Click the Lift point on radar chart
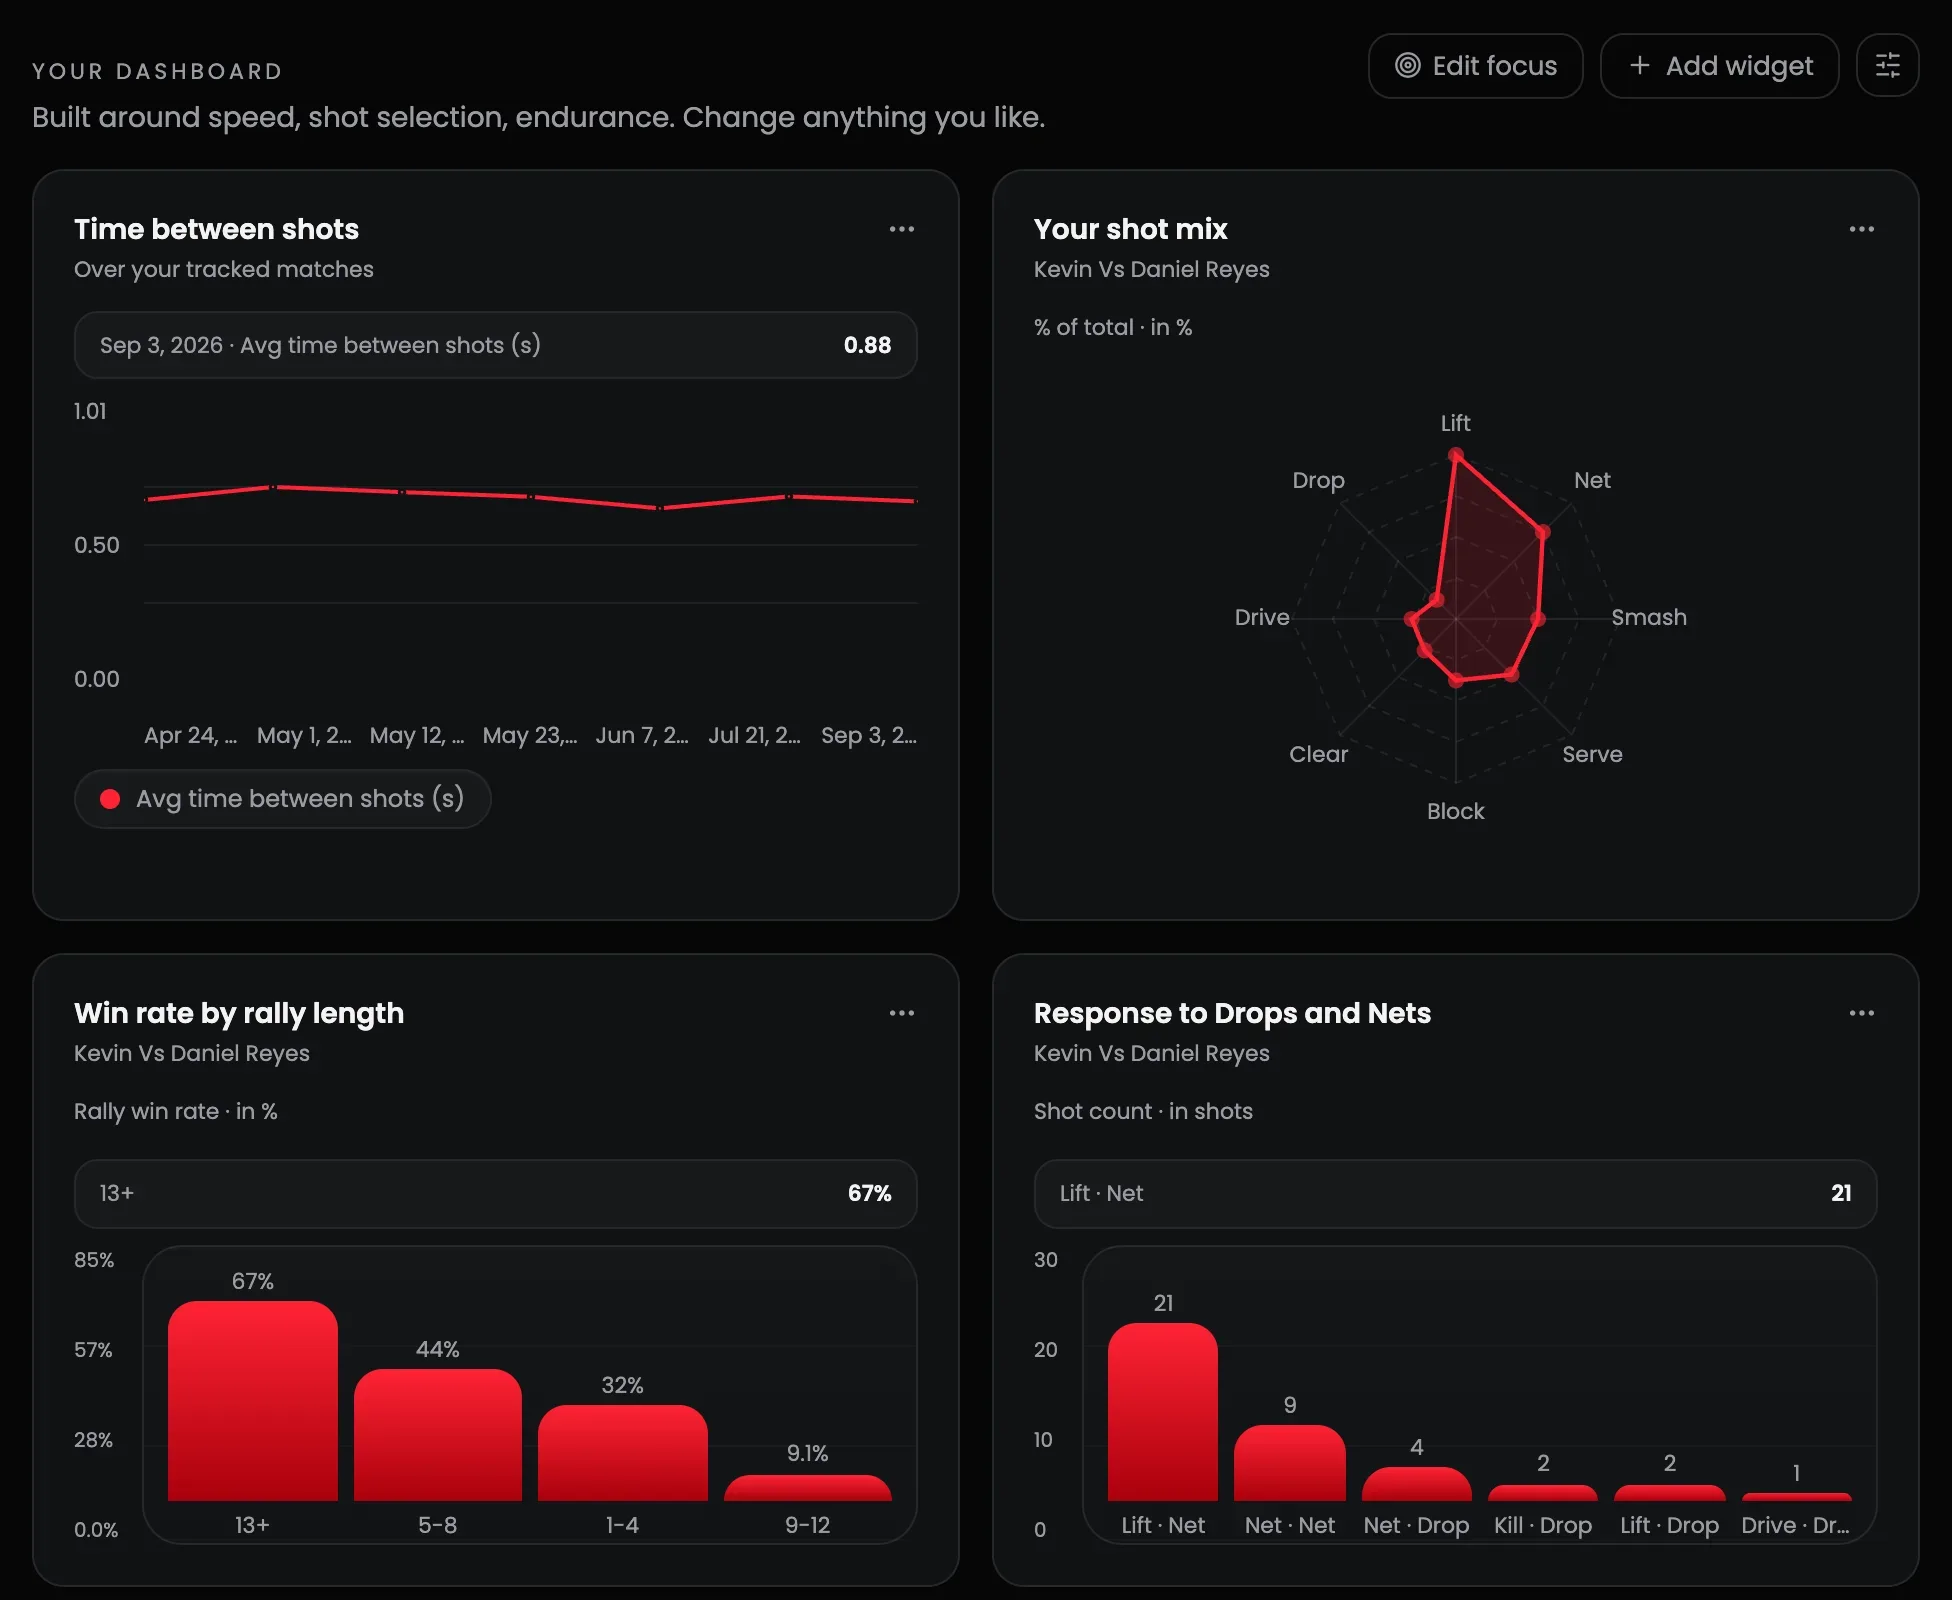Viewport: 1952px width, 1600px height. (1456, 455)
